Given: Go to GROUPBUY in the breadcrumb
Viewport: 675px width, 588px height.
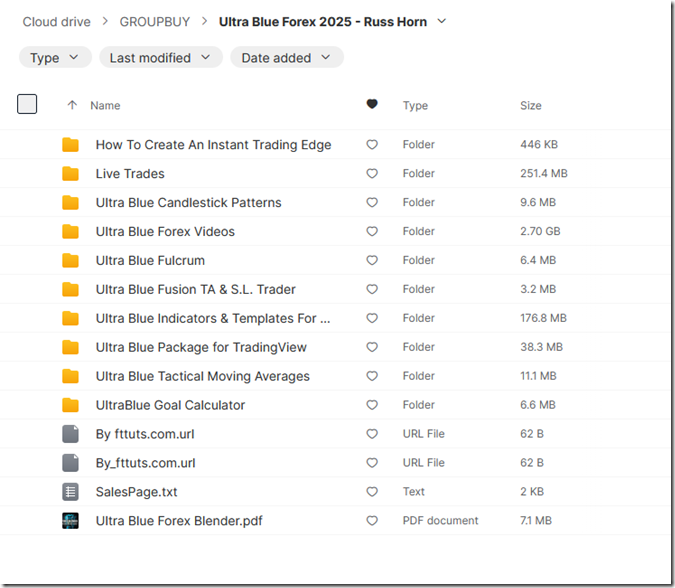Looking at the screenshot, I should [155, 22].
